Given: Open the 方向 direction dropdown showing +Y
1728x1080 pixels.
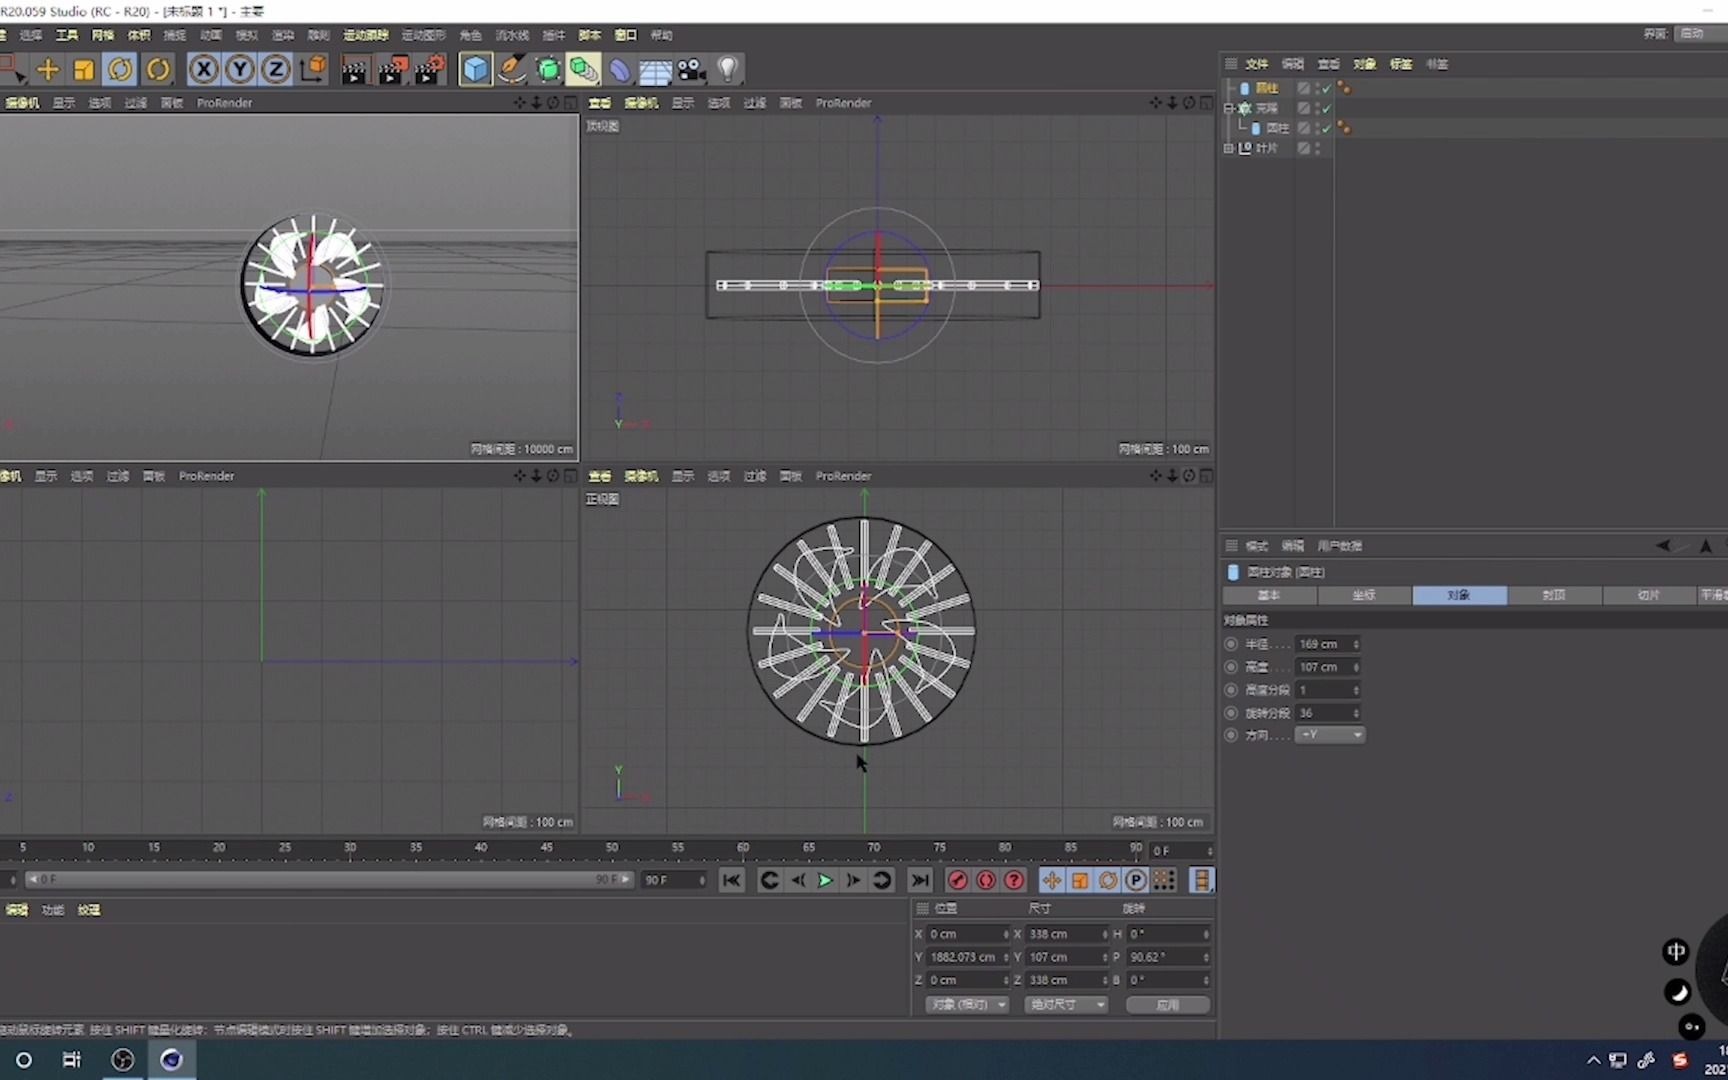Looking at the screenshot, I should tap(1330, 735).
